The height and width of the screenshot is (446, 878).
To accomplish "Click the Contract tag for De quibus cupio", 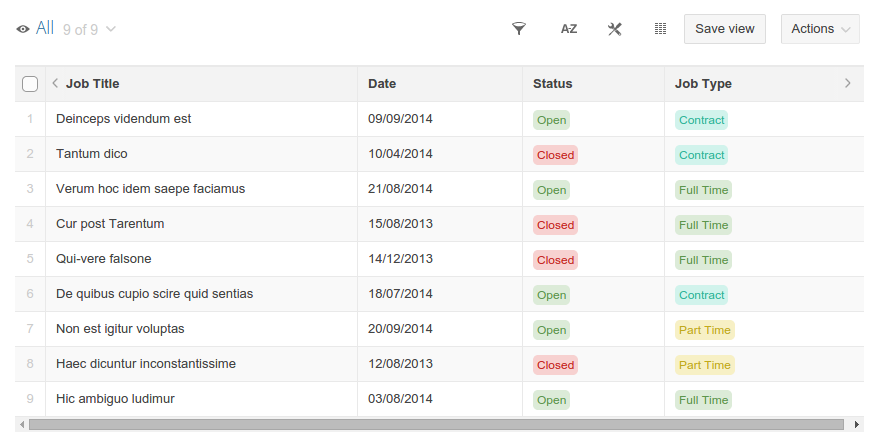I will 701,295.
